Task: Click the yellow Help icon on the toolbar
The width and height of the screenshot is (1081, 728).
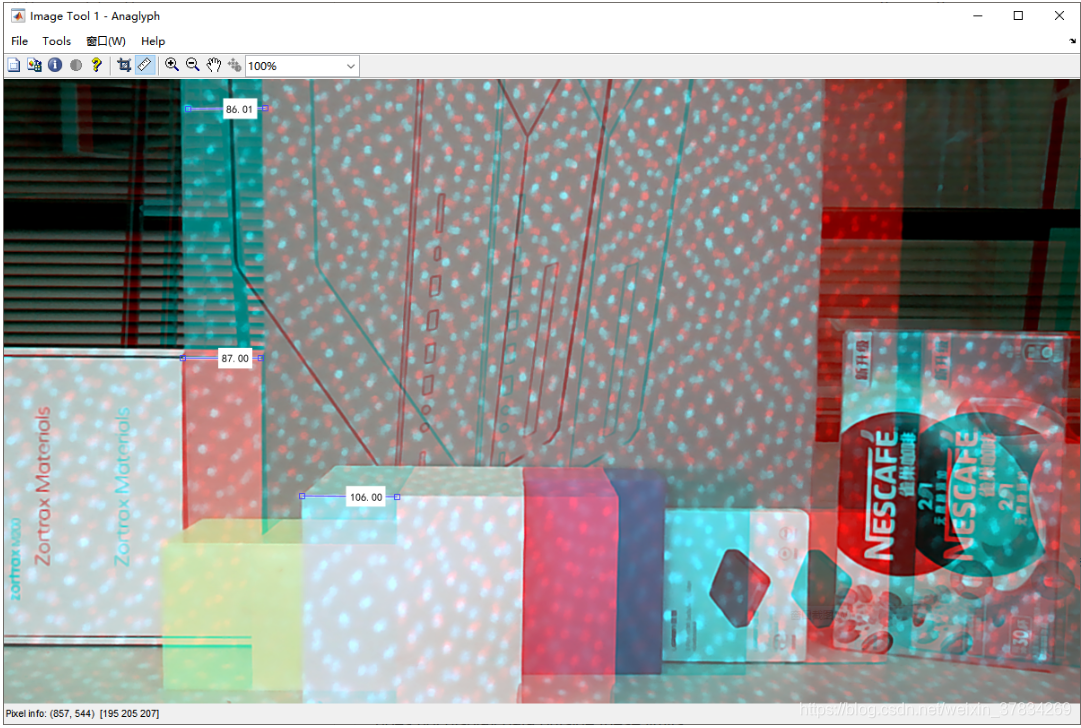Action: [x=96, y=65]
